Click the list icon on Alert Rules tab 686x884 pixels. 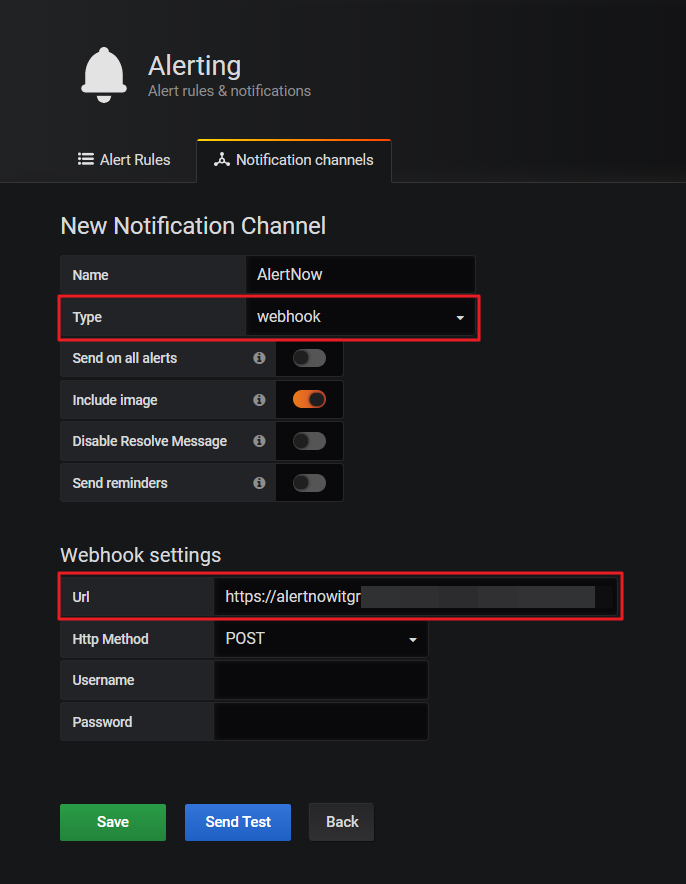click(x=86, y=160)
